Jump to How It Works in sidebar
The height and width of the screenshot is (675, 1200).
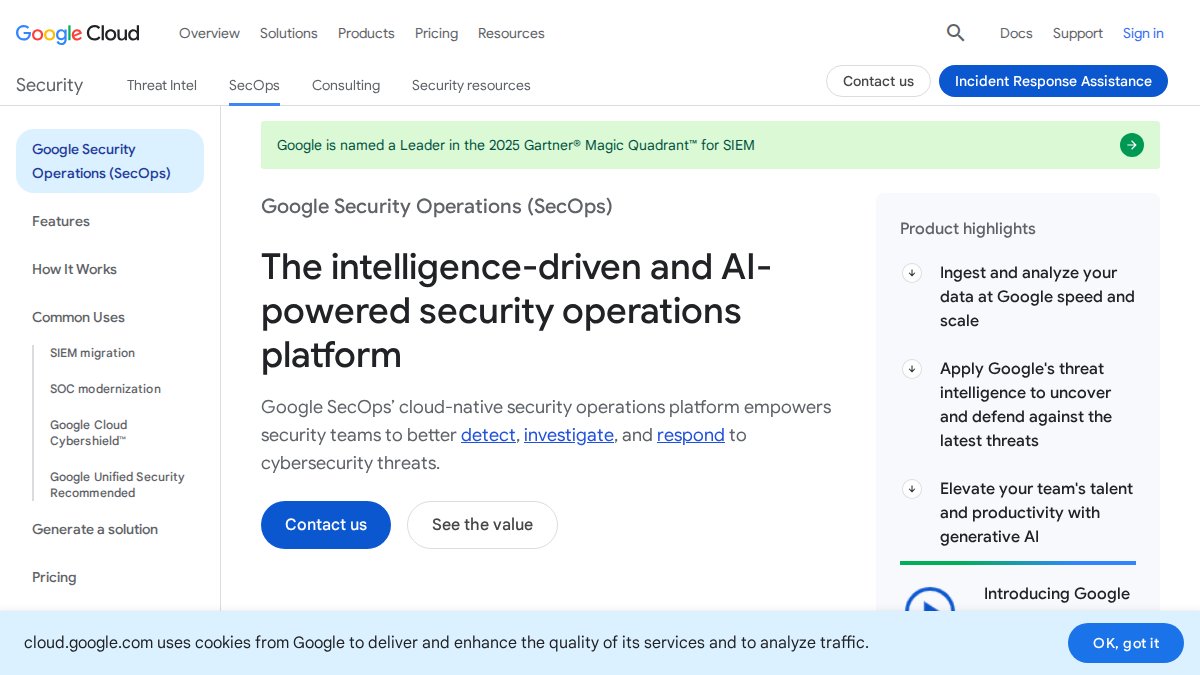(74, 269)
